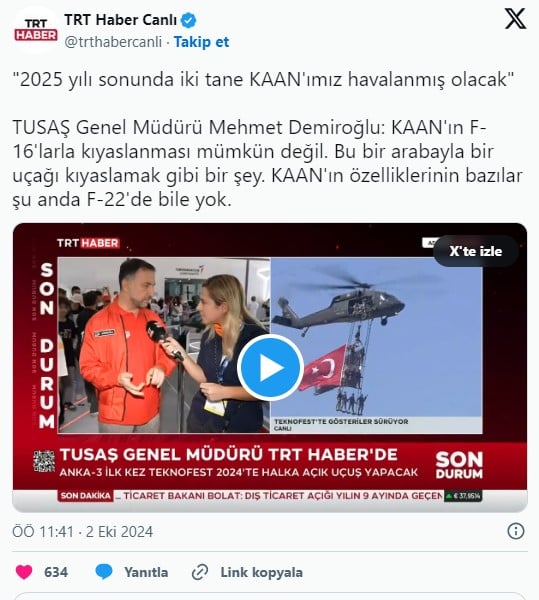
Task: Click the QR code in the video
Action: (44, 461)
